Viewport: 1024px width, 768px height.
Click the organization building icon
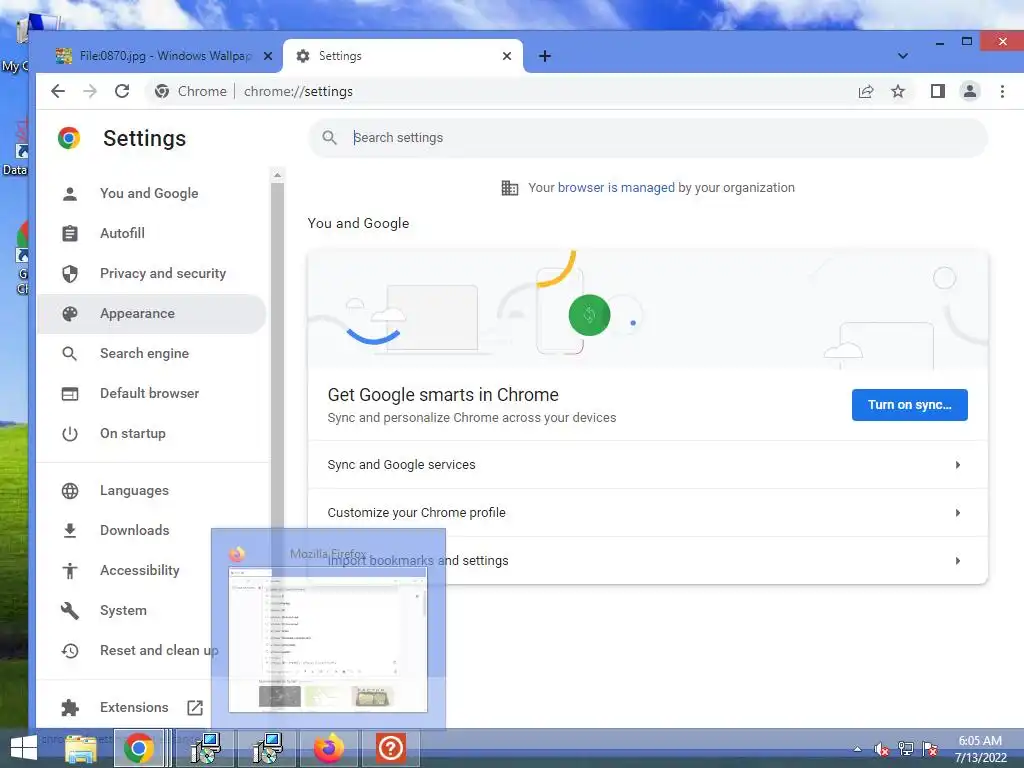[x=510, y=188]
